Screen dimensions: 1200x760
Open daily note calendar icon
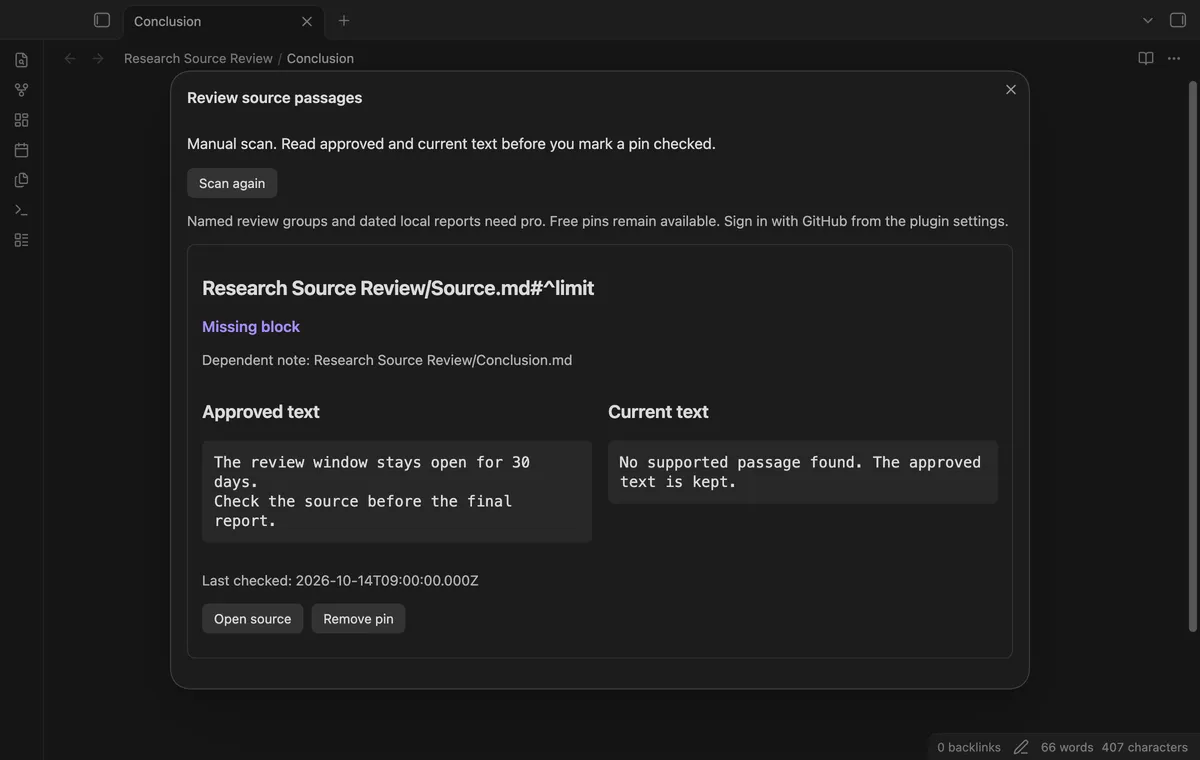click(x=21, y=150)
